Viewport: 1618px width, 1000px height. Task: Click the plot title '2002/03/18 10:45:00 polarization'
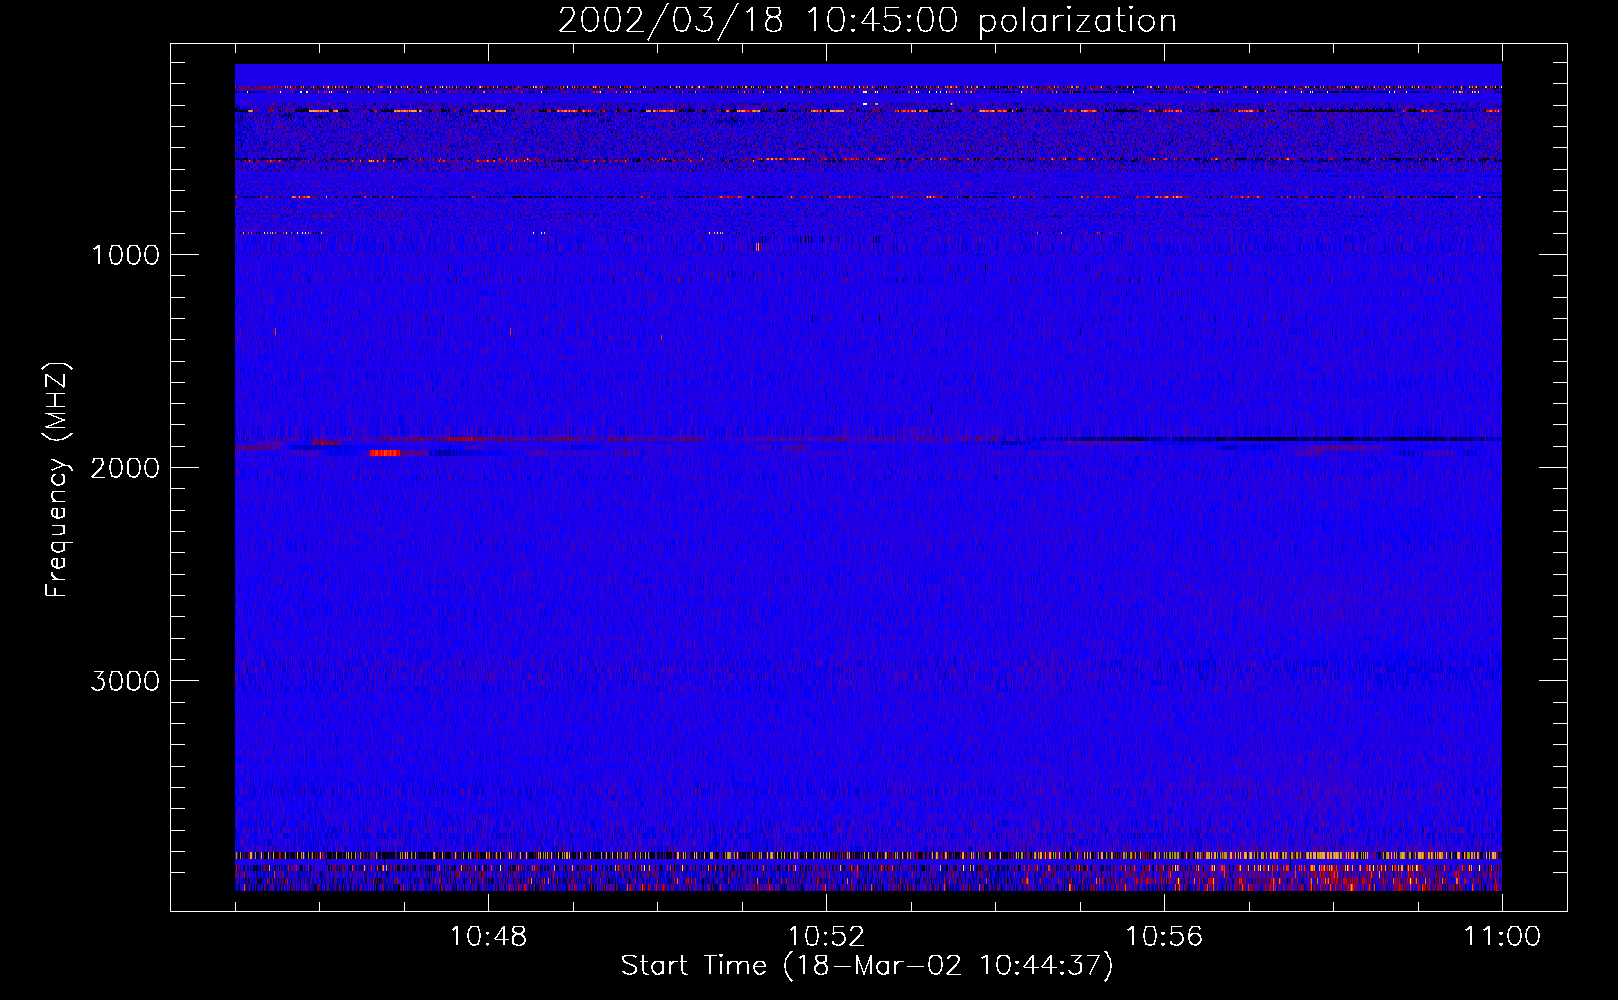click(x=867, y=21)
